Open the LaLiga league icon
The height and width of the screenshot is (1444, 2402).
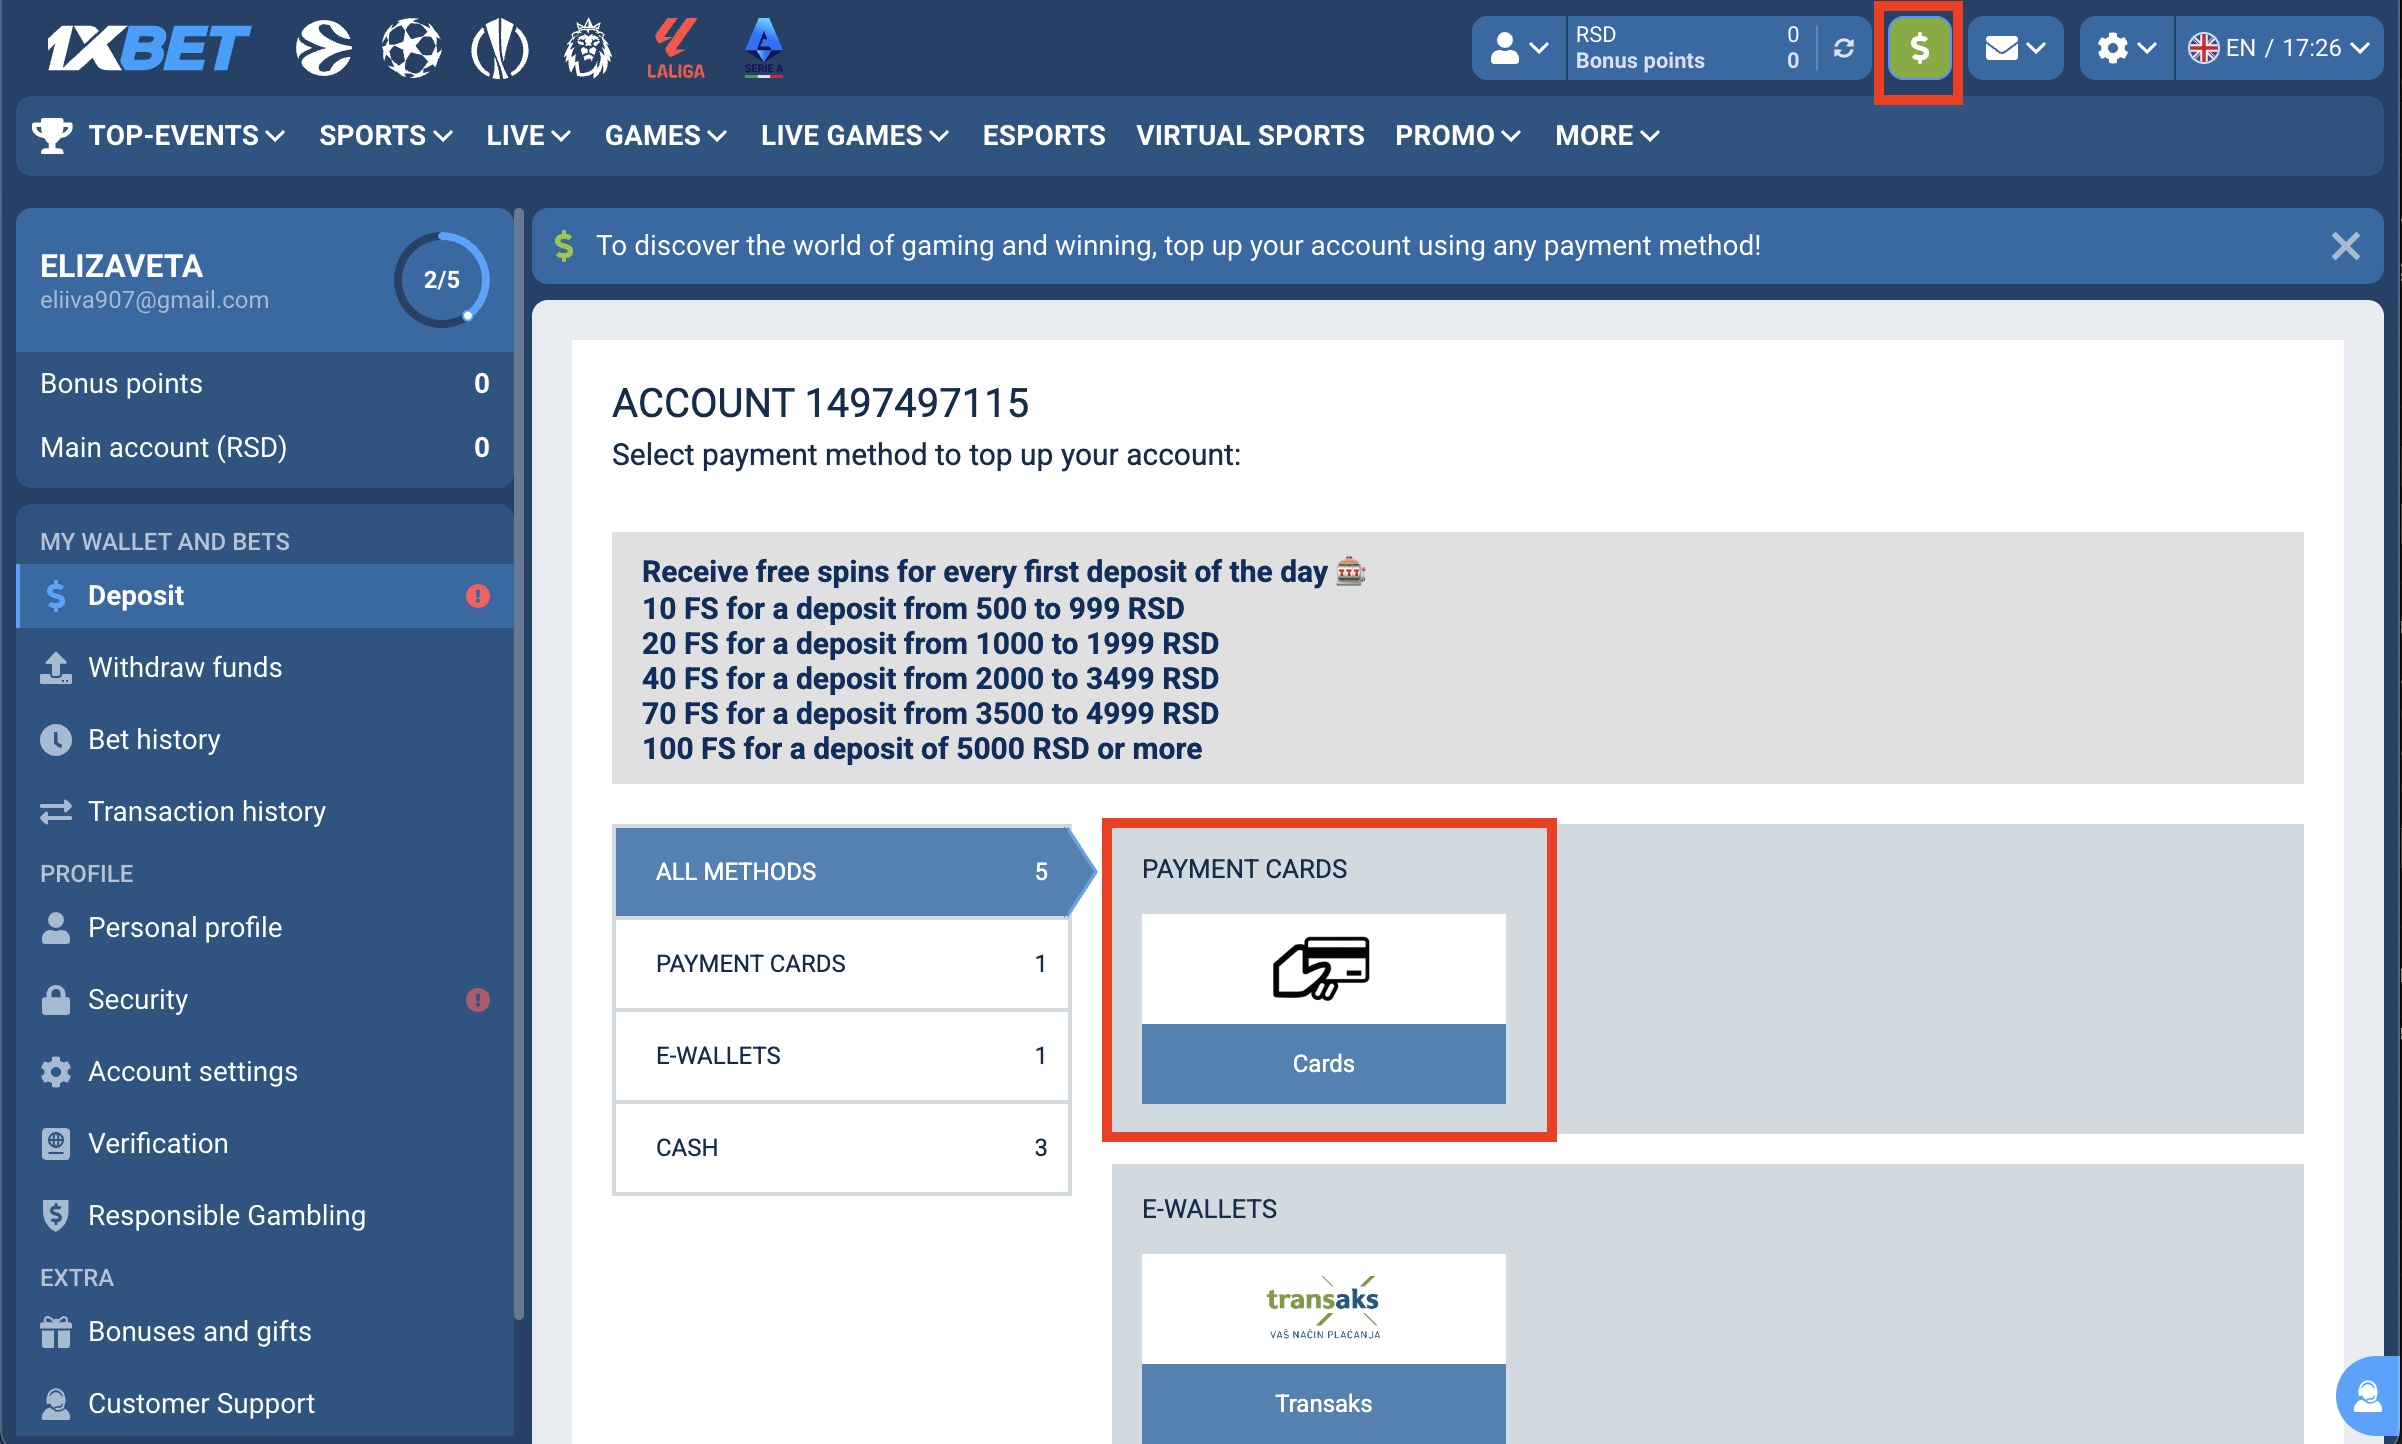coord(675,48)
